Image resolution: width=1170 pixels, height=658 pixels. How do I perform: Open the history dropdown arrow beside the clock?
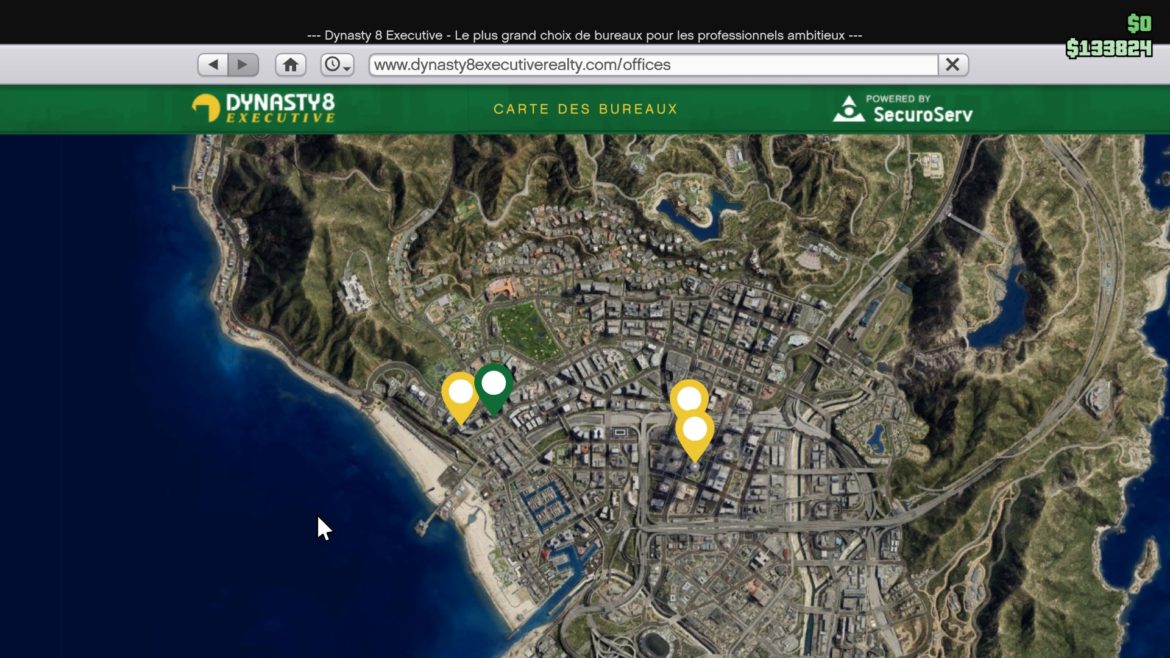345,68
